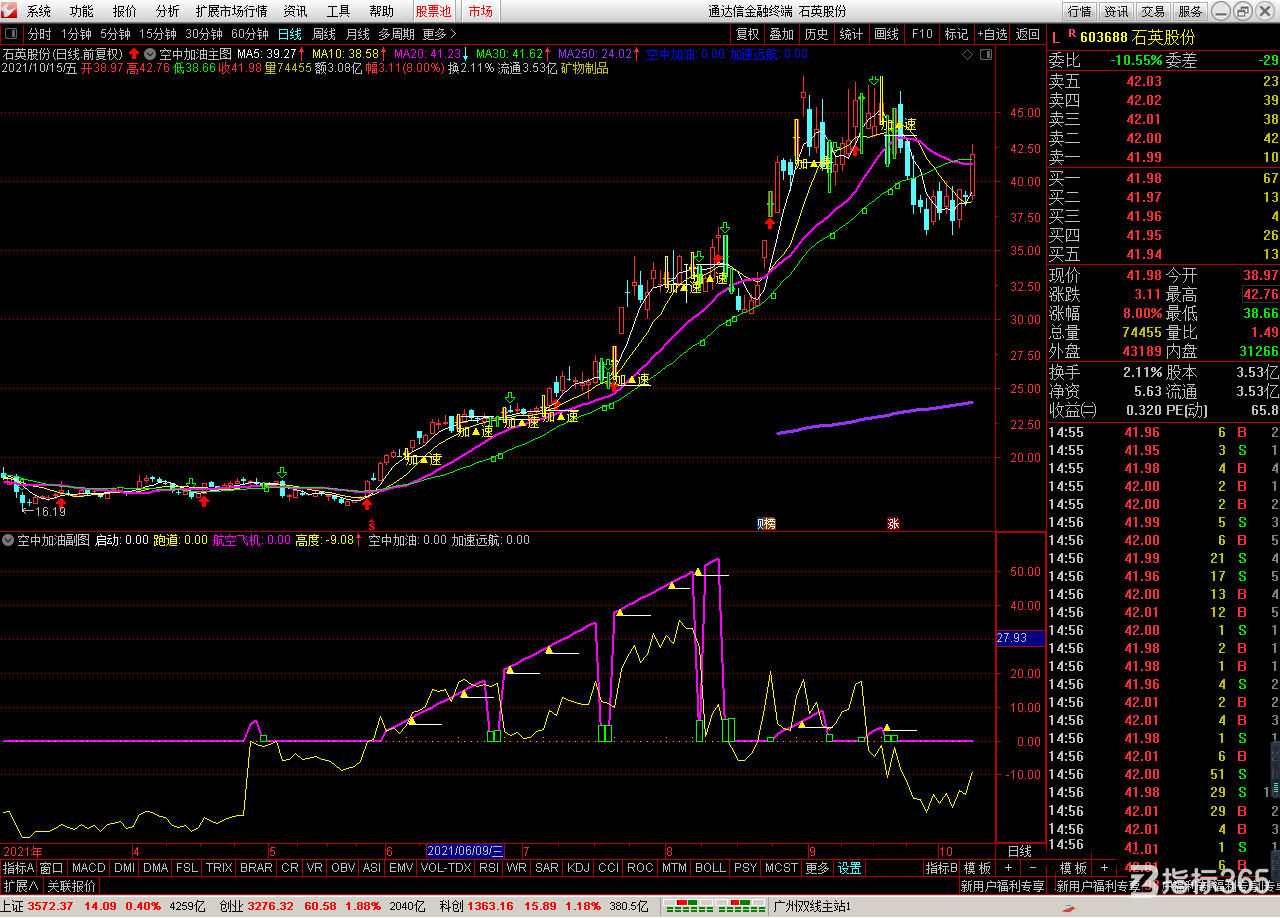Open 系统 menu
Viewport: 1280px width, 918px height.
(x=39, y=11)
